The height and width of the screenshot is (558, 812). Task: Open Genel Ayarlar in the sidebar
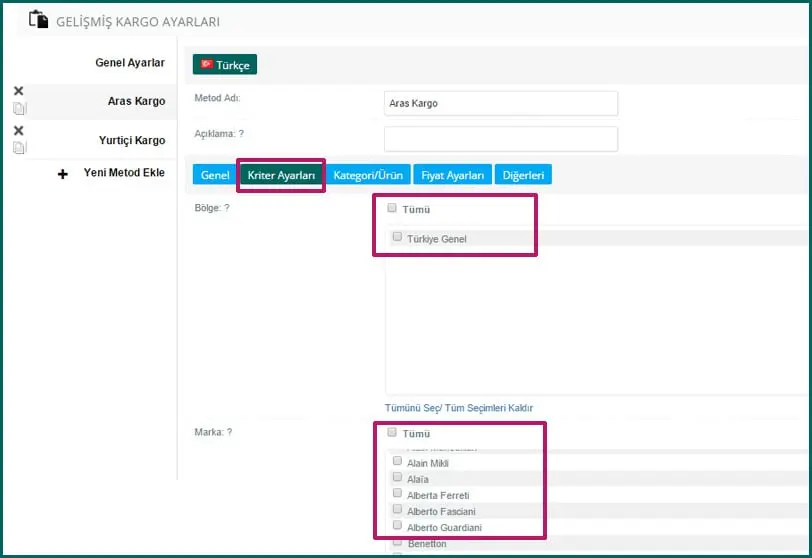point(130,63)
